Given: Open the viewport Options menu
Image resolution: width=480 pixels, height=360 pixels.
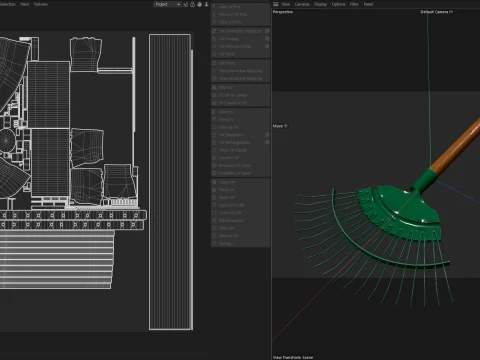Looking at the screenshot, I should click(x=338, y=4).
